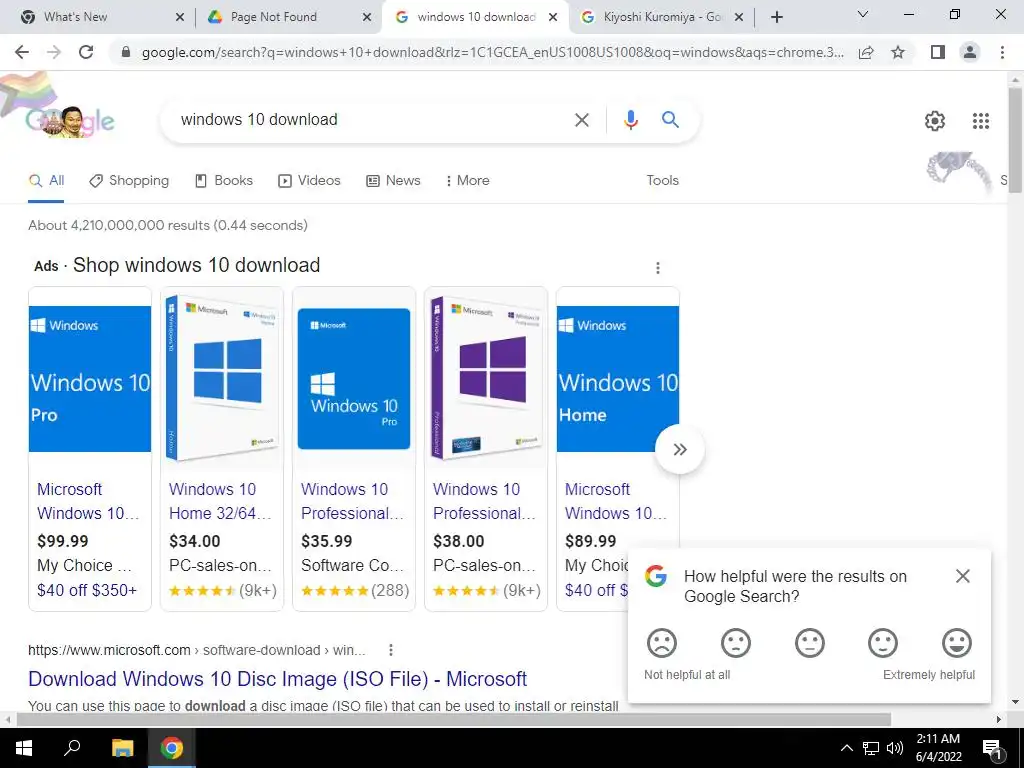The height and width of the screenshot is (768, 1024).
Task: Close the Page Not Found tab
Action: [x=368, y=18]
